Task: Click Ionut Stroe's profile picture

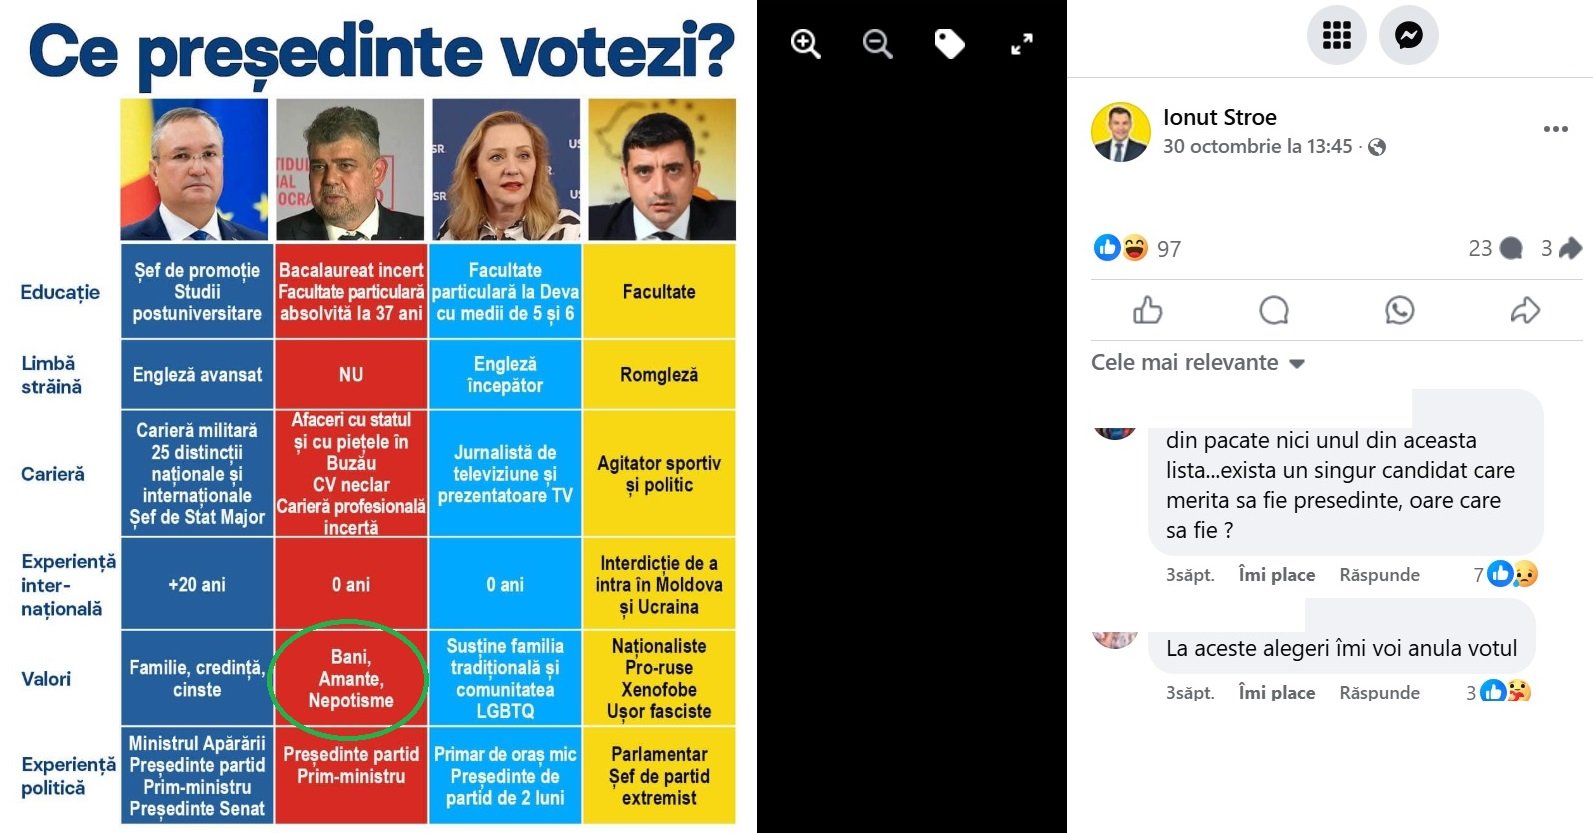Action: (x=1120, y=131)
